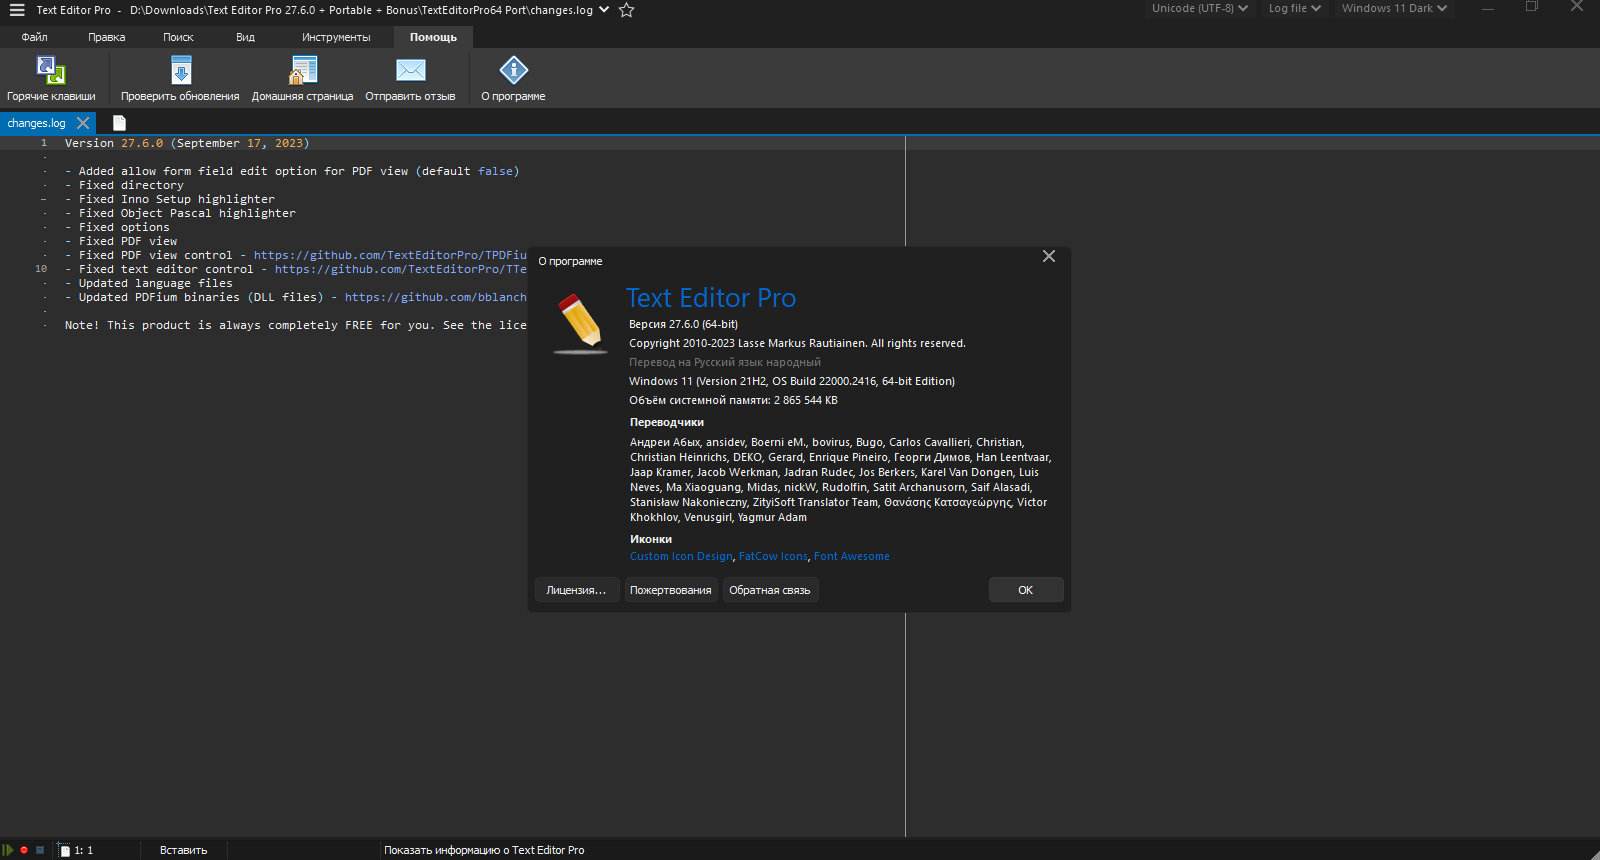The image size is (1600, 860).
Task: Click the Copyright 2010-2023 line in dialog
Action: [797, 343]
